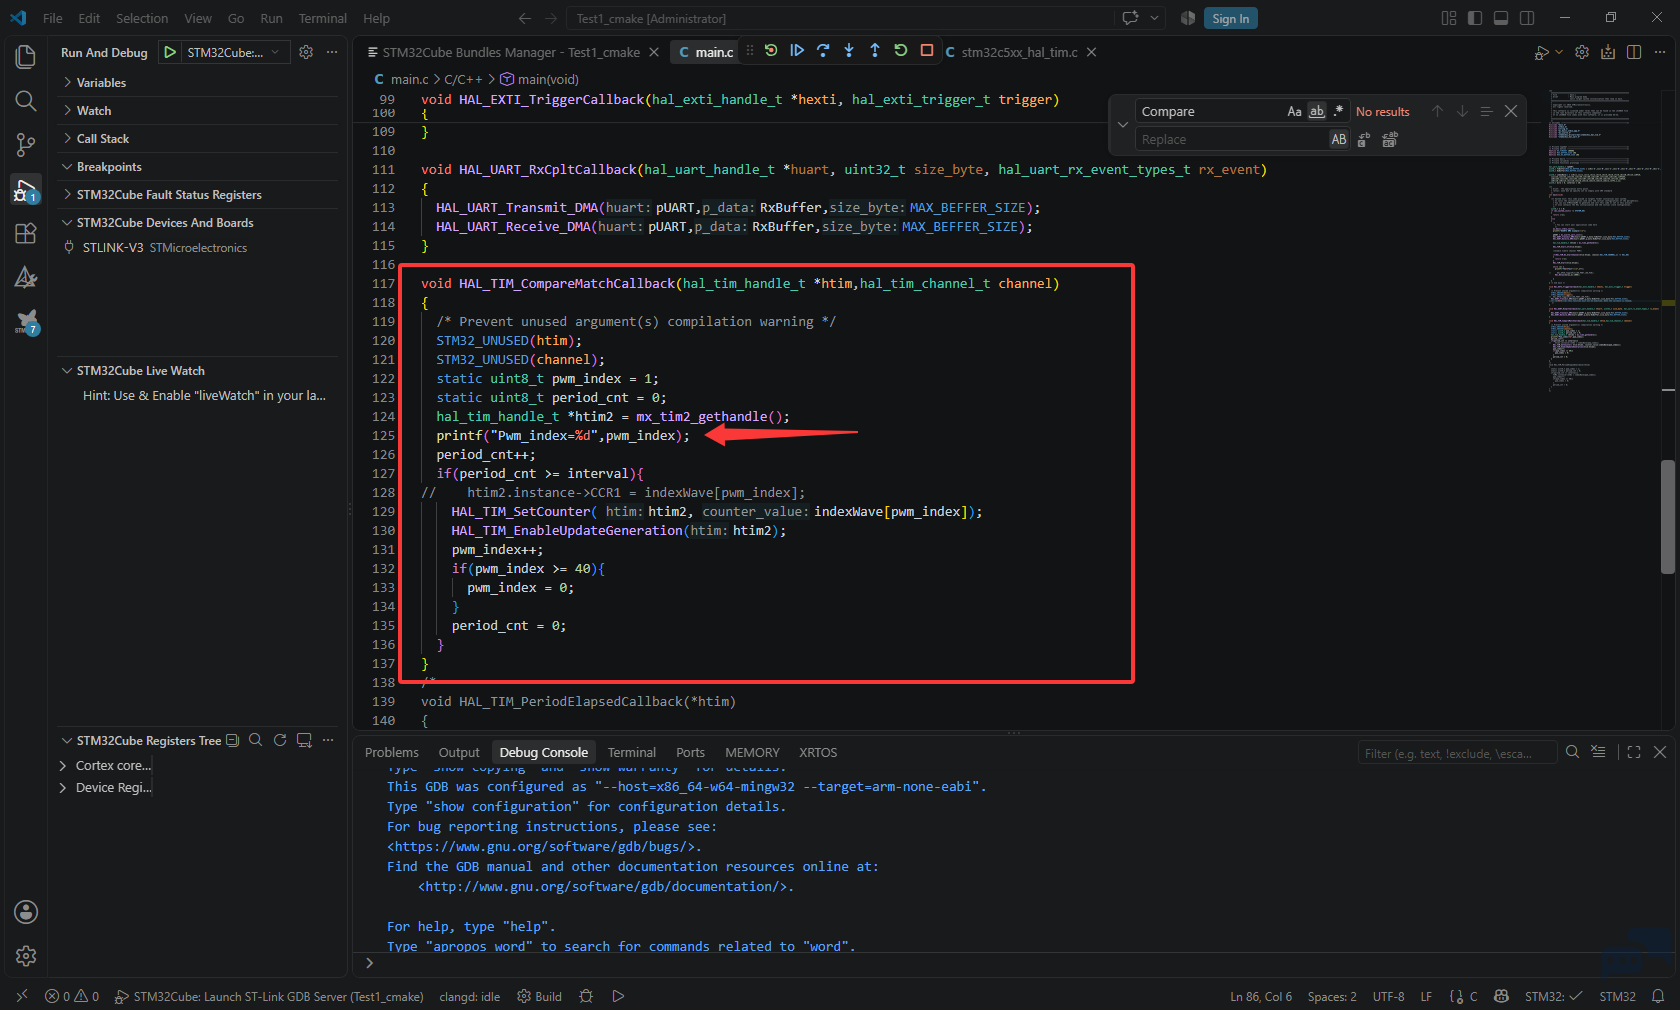Toggle Match Whole Word in find widget
Viewport: 1680px width, 1010px height.
click(1316, 111)
